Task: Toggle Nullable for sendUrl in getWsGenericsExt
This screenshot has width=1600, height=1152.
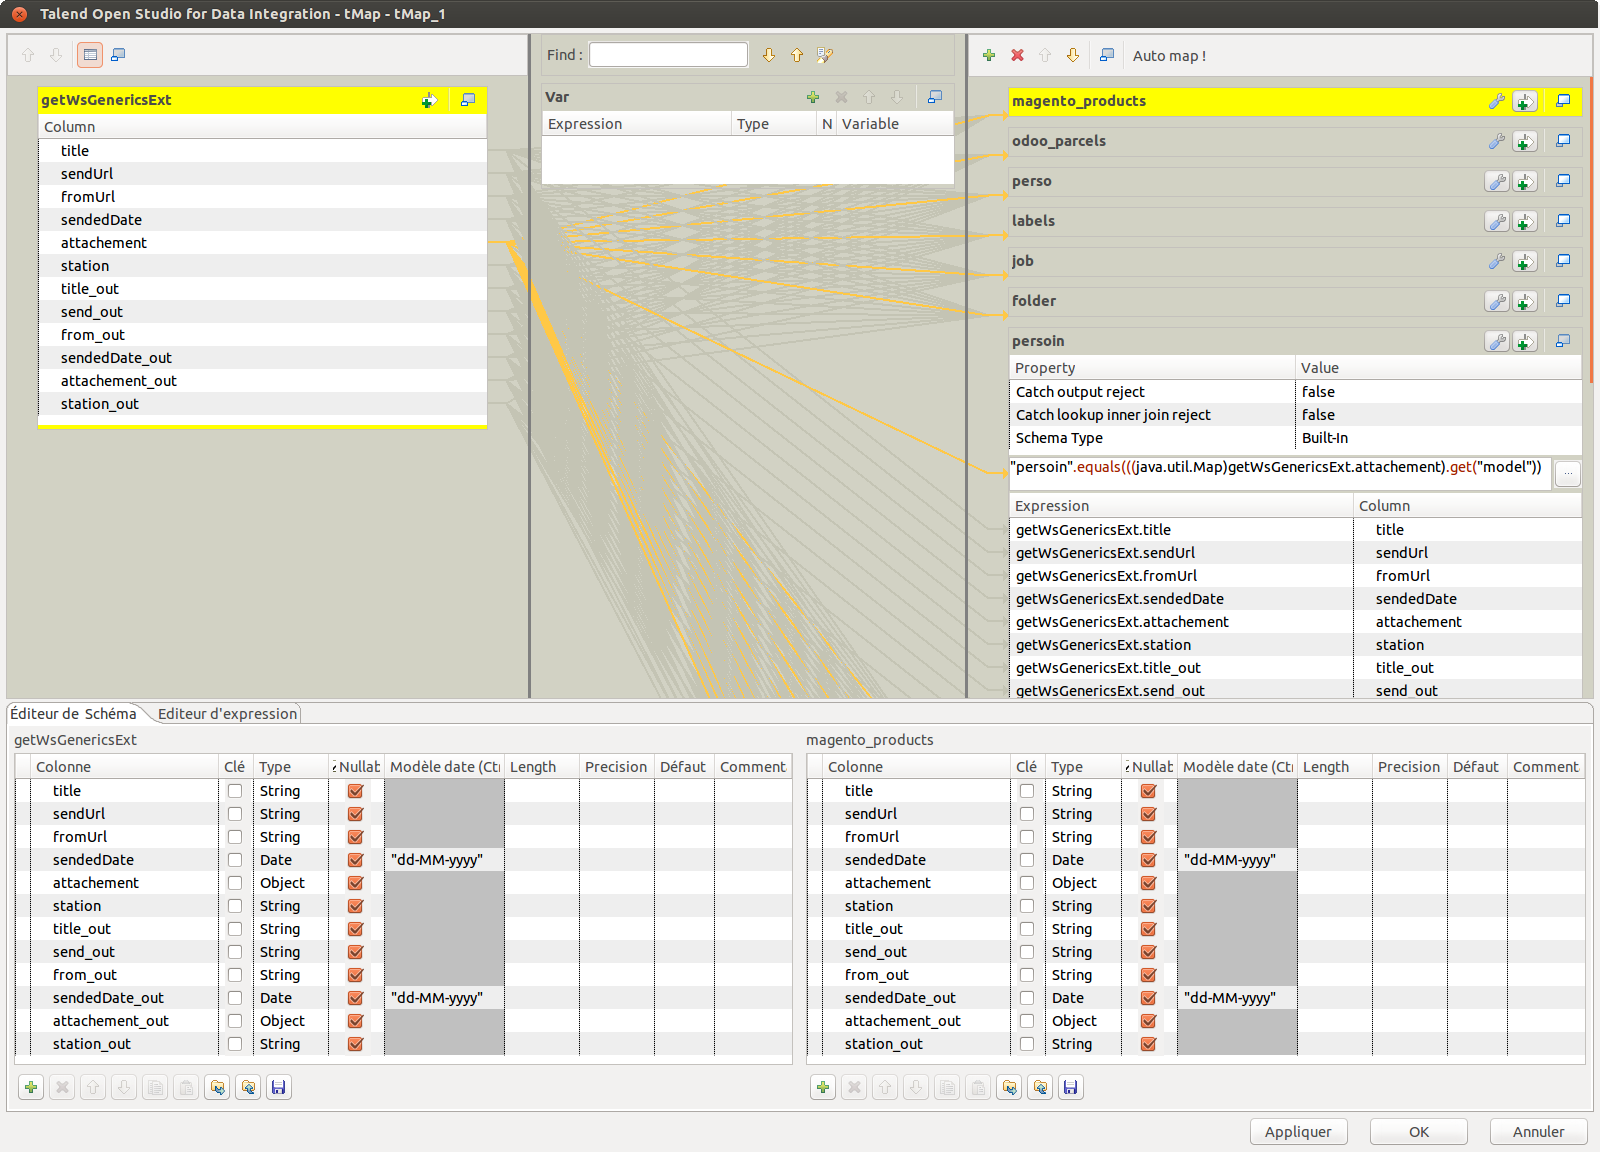Action: tap(355, 814)
